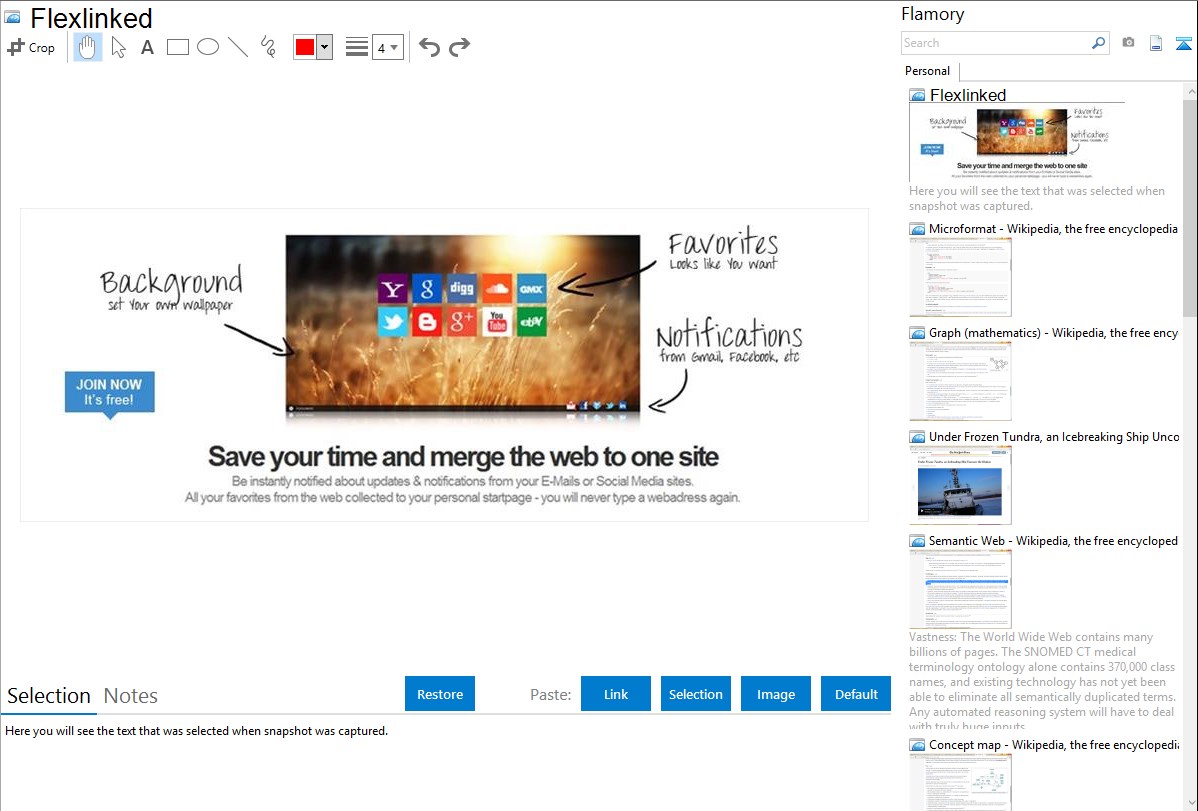Click icon beside Under Frozen Tundra entry

917,437
